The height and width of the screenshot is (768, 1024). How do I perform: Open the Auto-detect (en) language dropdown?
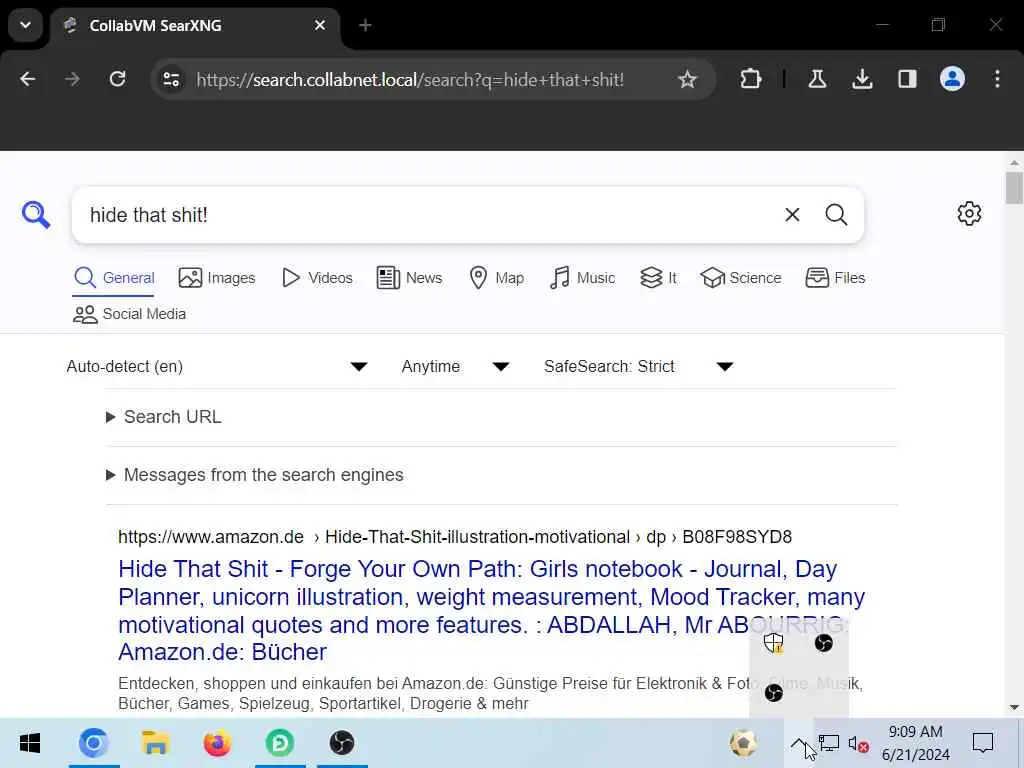click(217, 366)
